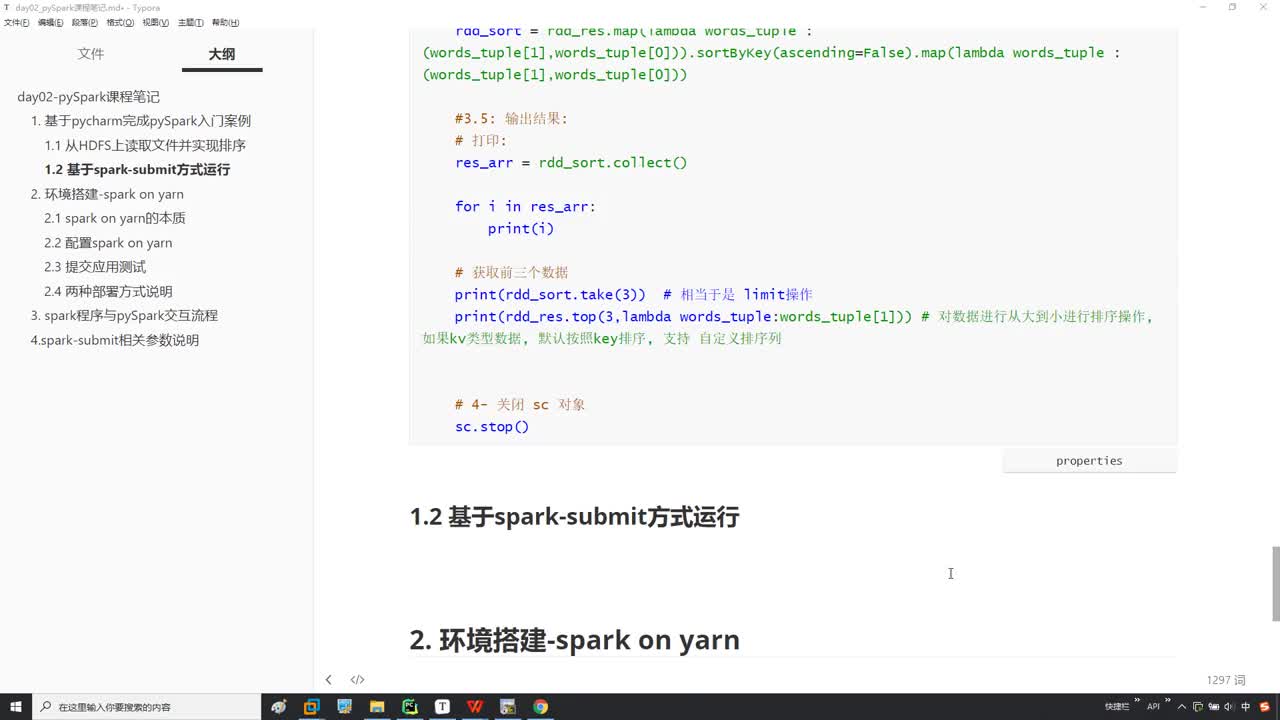This screenshot has height=720, width=1280.
Task: Click 快捷栏 toolbar in taskbar
Action: [x=1118, y=707]
